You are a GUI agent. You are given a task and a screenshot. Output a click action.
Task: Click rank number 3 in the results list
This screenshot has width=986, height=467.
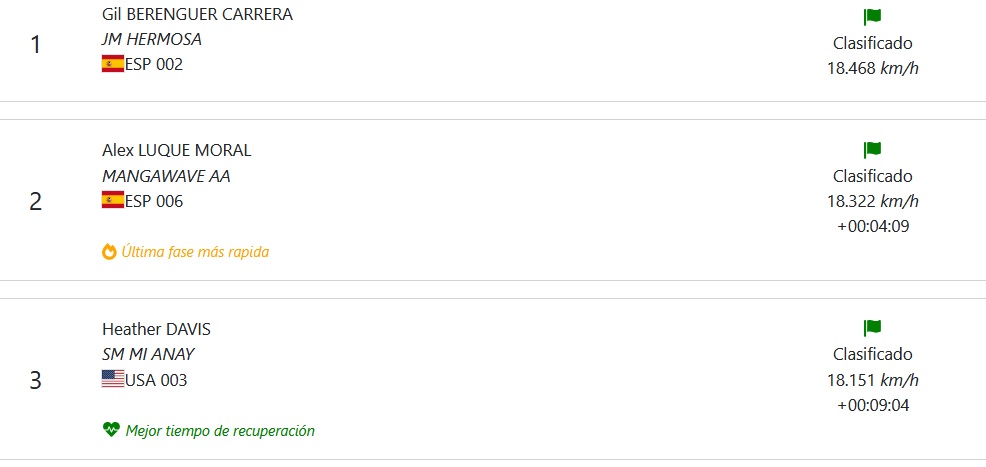36,381
